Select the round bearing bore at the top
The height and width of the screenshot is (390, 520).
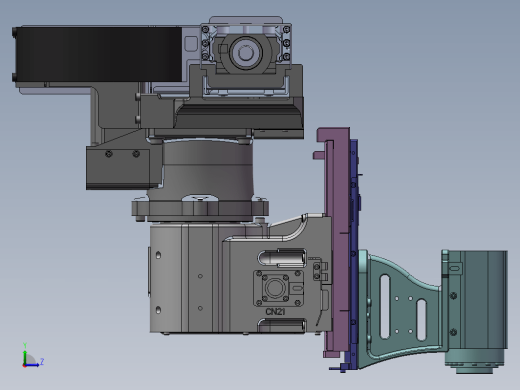[x=246, y=53]
